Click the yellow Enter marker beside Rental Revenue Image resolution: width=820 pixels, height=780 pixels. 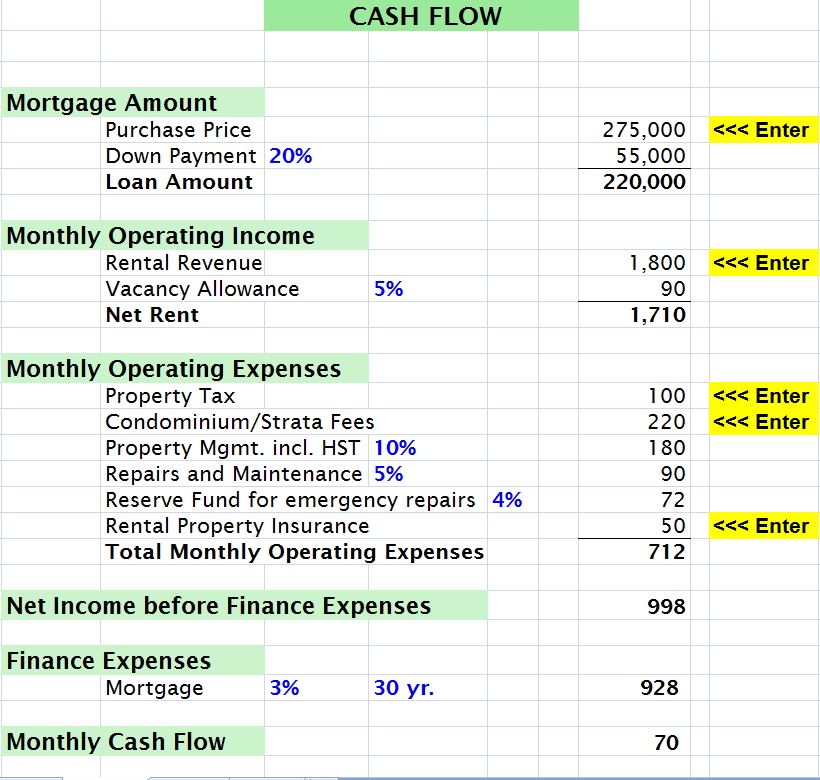click(764, 262)
